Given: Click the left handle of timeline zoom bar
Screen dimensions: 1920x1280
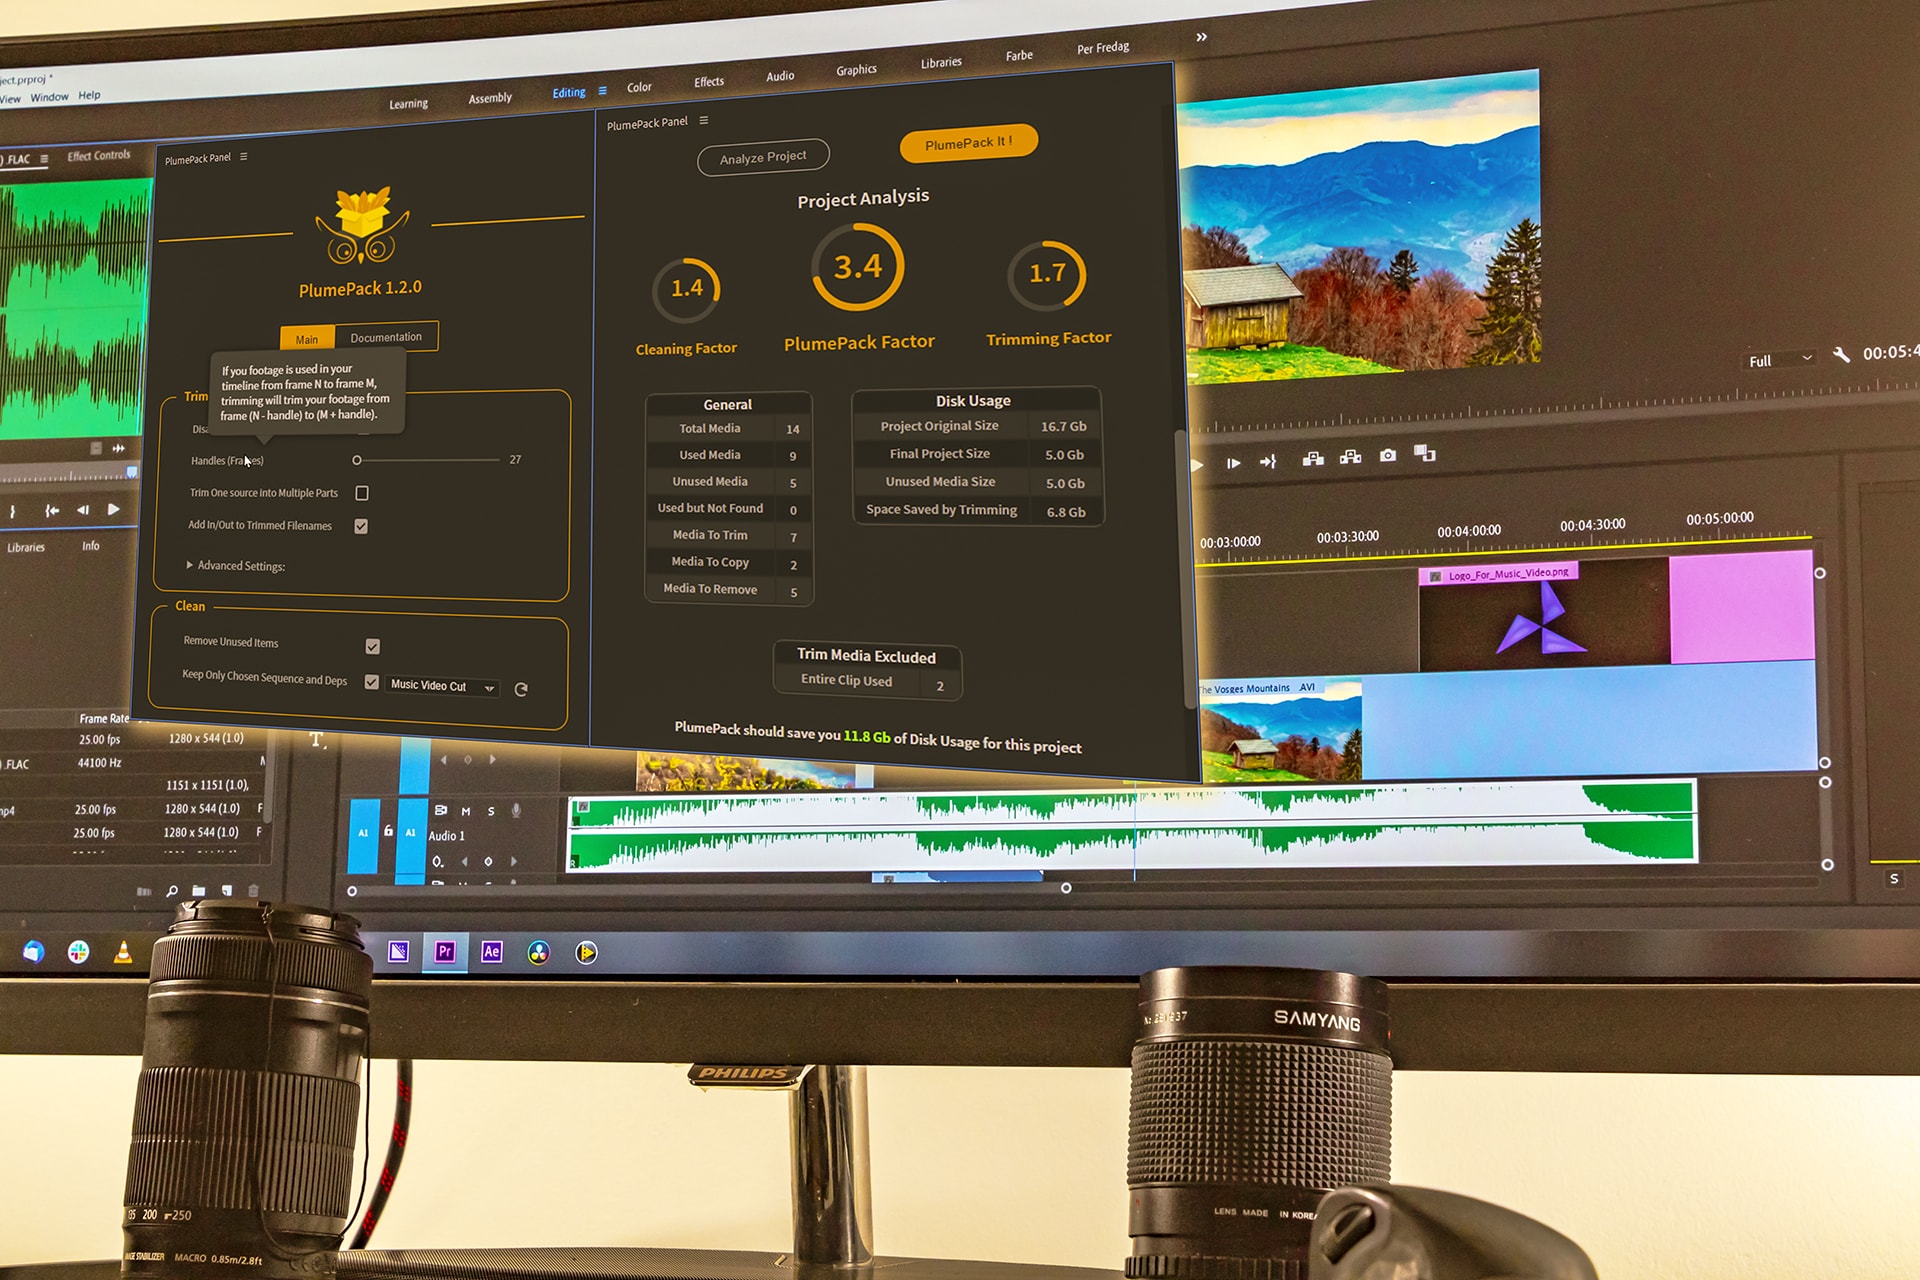Looking at the screenshot, I should tap(352, 891).
